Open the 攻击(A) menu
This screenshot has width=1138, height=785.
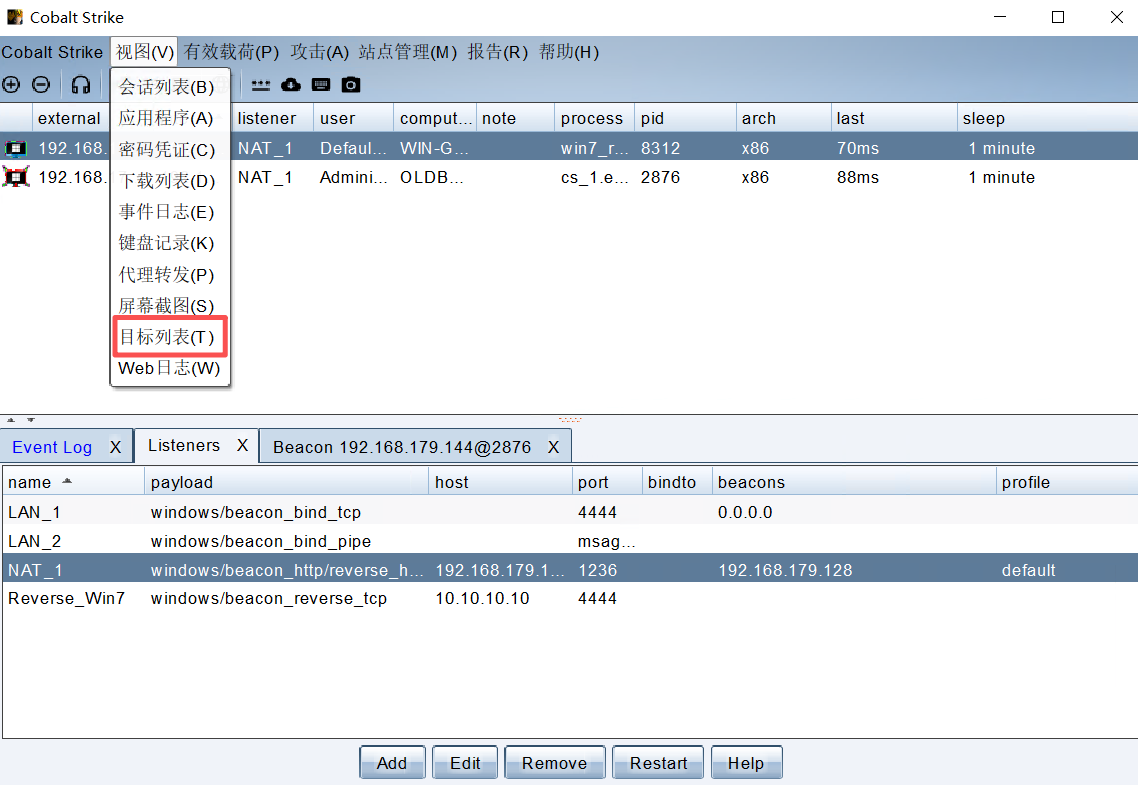coord(319,52)
